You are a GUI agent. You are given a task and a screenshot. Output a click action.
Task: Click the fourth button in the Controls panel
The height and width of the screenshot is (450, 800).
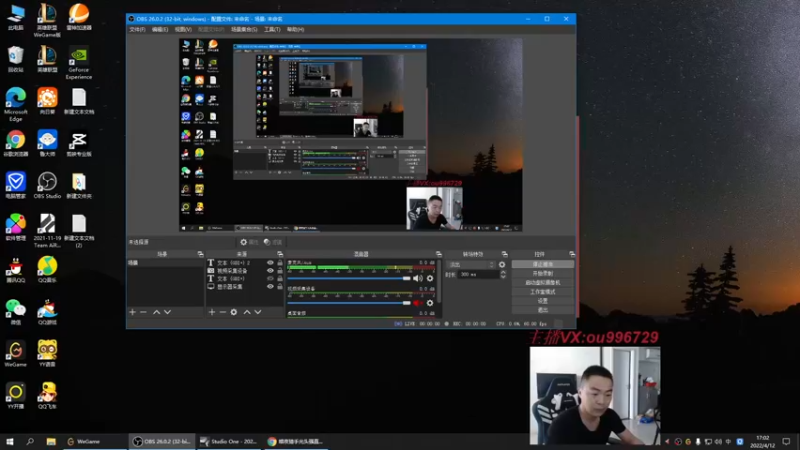[542, 292]
